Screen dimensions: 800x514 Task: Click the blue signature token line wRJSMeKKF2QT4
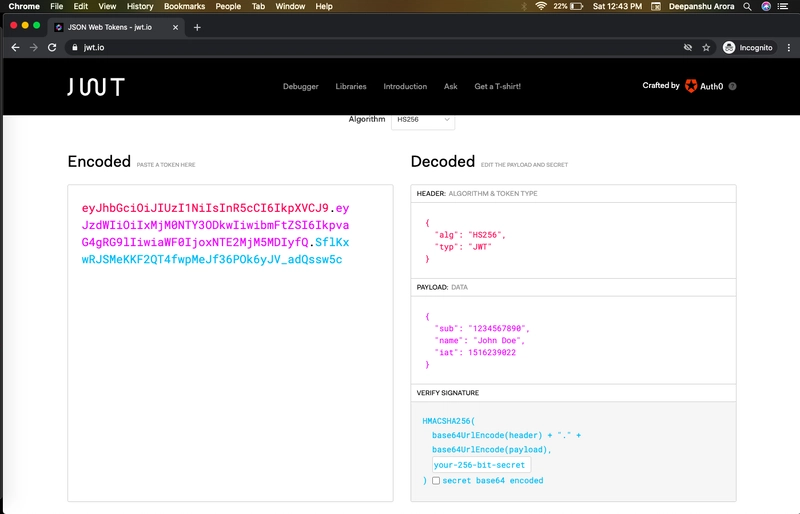click(212, 259)
